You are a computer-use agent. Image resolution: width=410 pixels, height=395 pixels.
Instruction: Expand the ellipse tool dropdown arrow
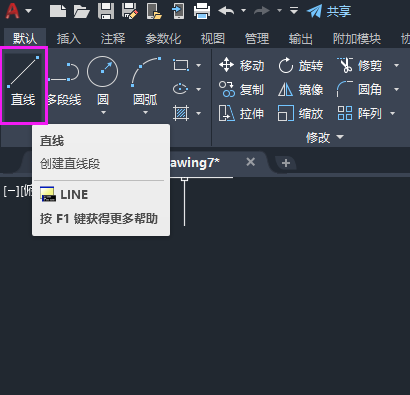(198, 89)
